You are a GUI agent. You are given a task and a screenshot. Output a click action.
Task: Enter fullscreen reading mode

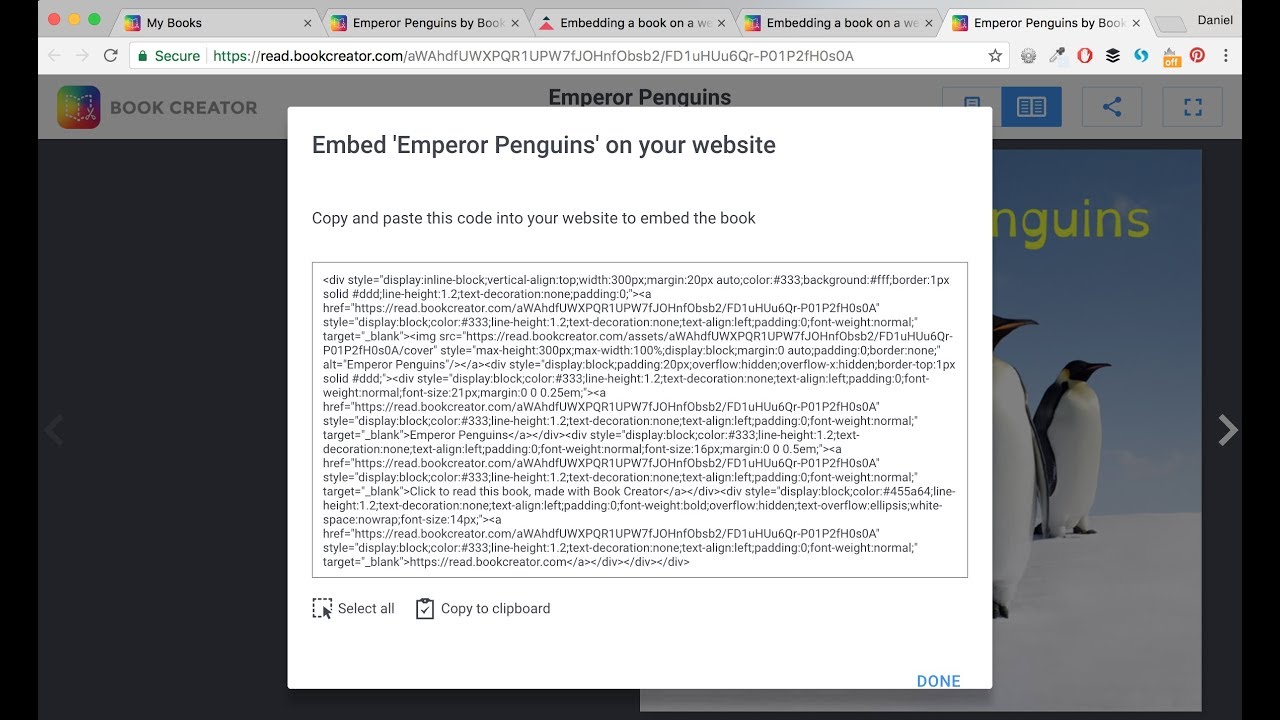(1192, 107)
